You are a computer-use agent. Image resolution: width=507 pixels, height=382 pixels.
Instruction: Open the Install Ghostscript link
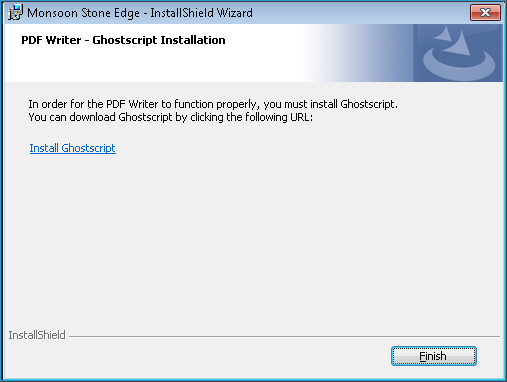(72, 148)
